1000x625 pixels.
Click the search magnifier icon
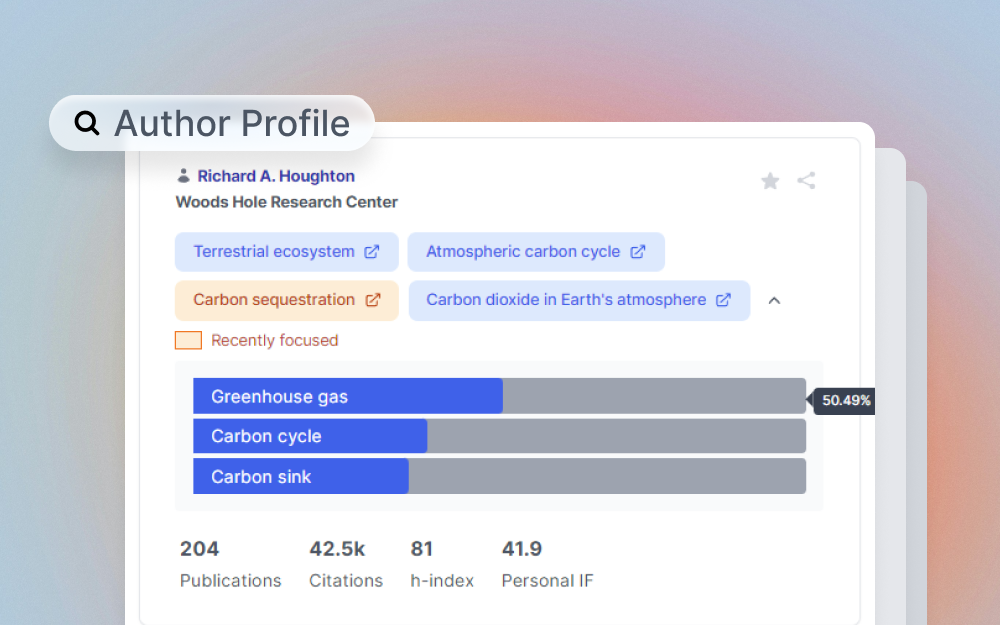pos(86,123)
